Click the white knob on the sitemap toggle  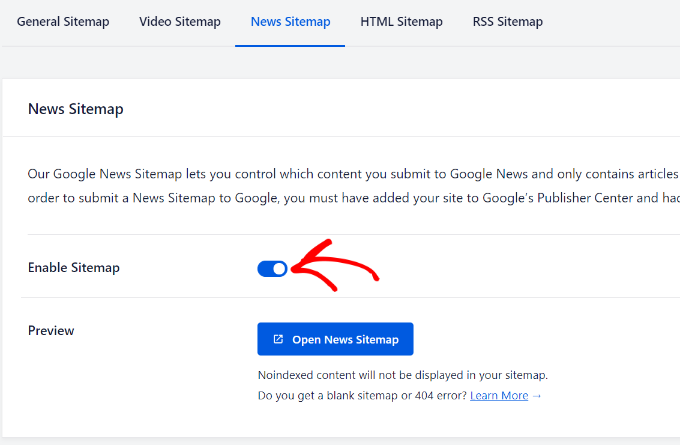[280, 268]
